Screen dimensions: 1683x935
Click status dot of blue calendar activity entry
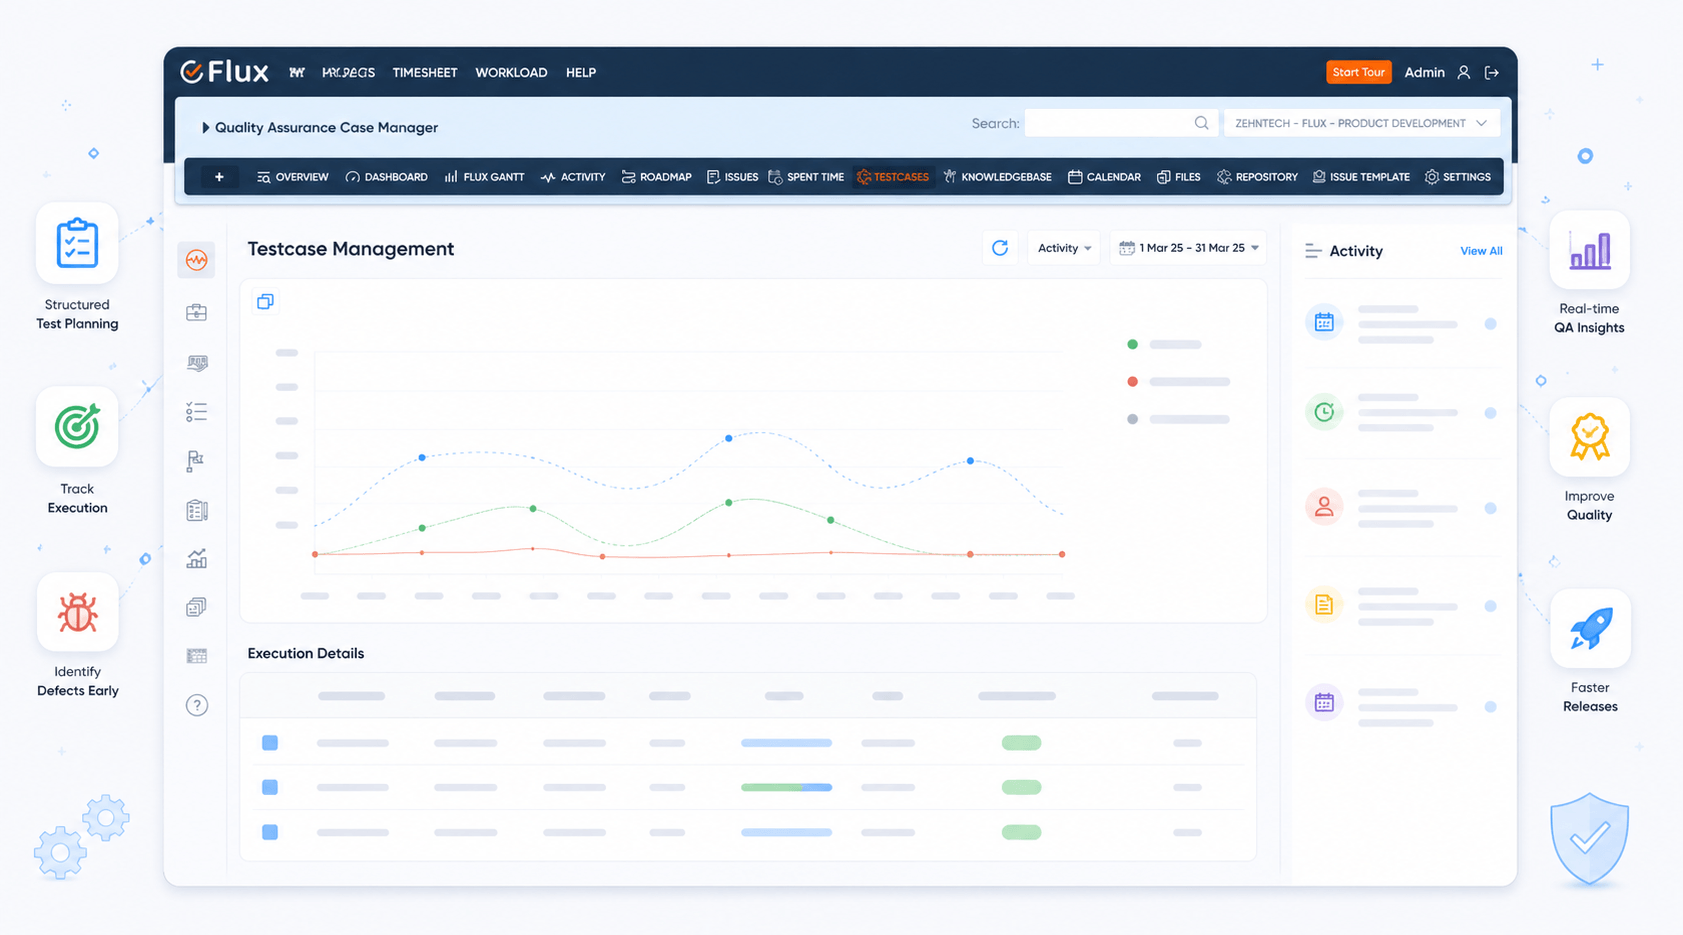[1490, 324]
